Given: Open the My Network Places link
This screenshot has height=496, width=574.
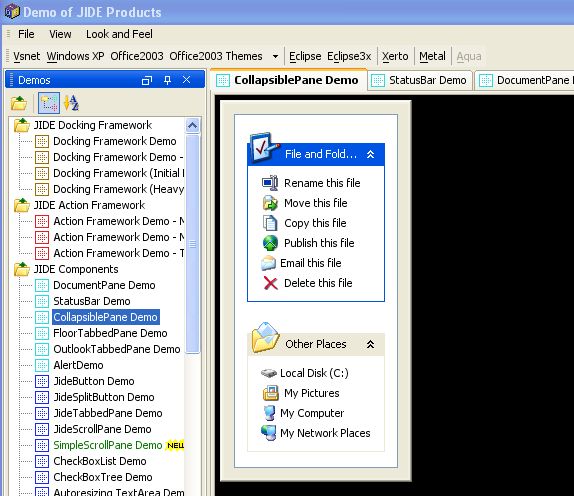Looking at the screenshot, I should [x=325, y=433].
